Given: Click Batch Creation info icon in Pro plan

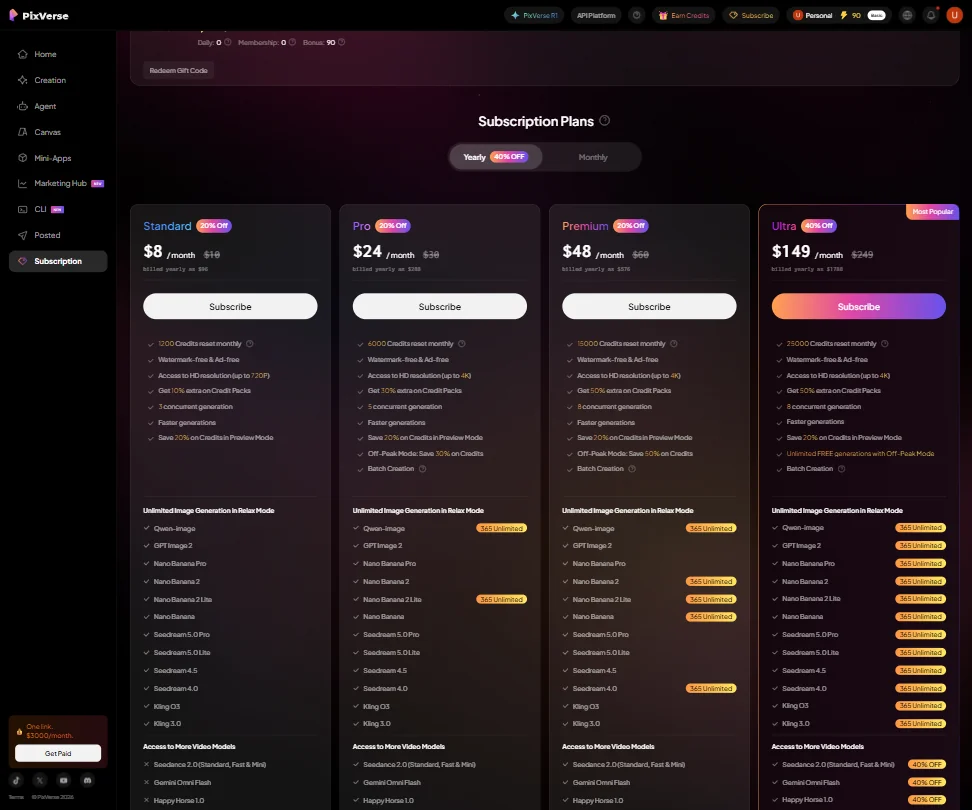Looking at the screenshot, I should (423, 469).
